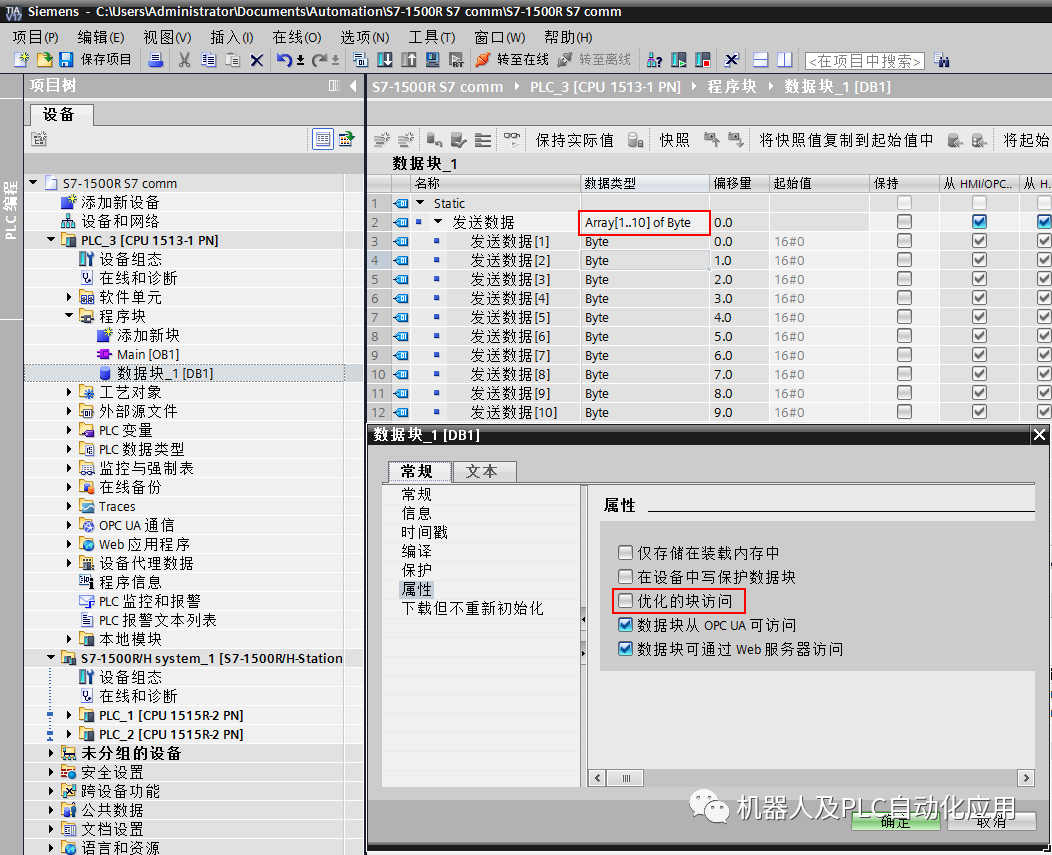Collapse the 发送数据 array in the data block
1052x855 pixels.
(x=437, y=221)
